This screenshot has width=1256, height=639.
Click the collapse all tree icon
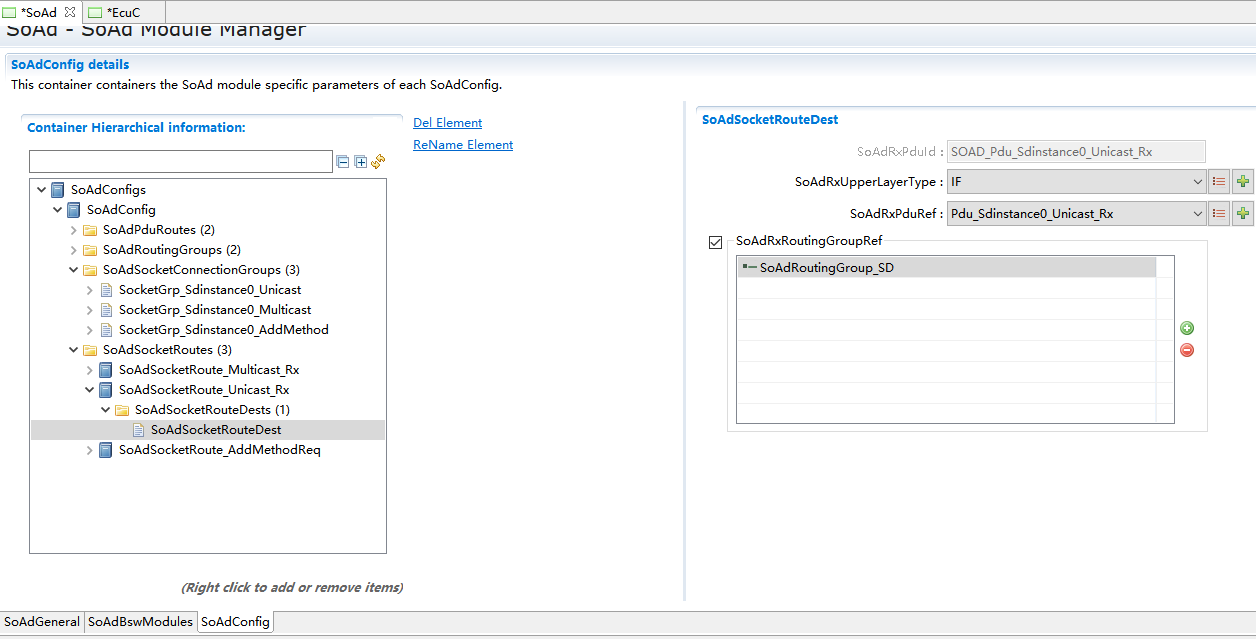tap(343, 161)
